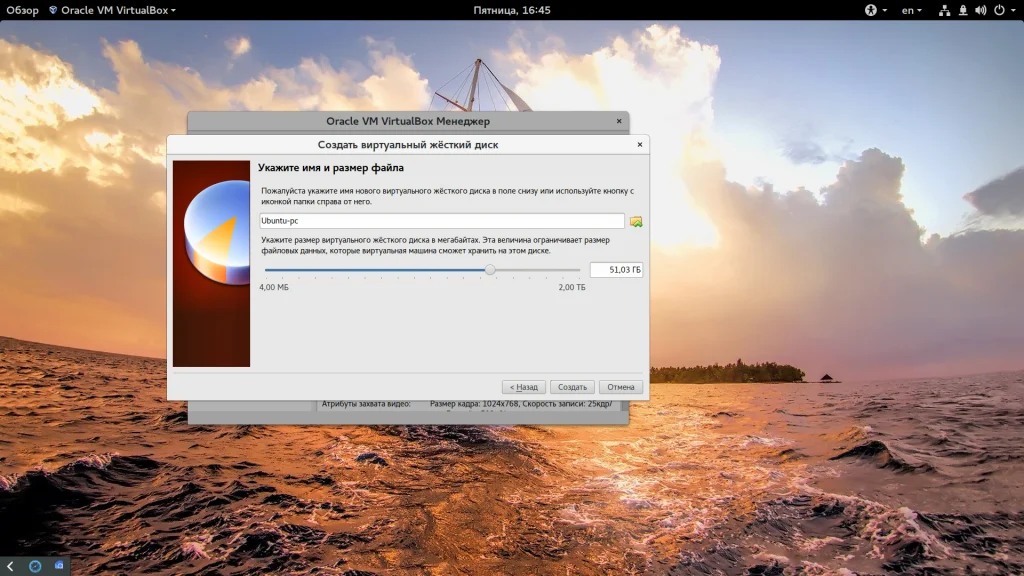This screenshot has height=576, width=1024.
Task: Click the network lock icon in top bar
Action: (962, 10)
